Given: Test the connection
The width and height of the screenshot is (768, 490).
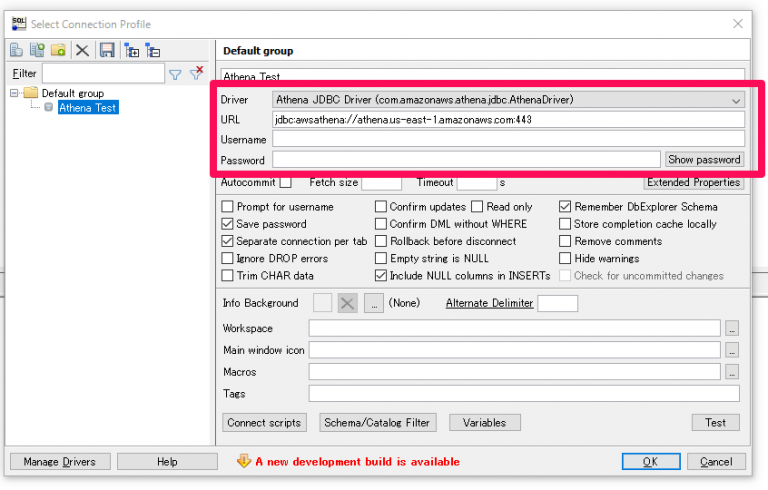Looking at the screenshot, I should tap(715, 422).
